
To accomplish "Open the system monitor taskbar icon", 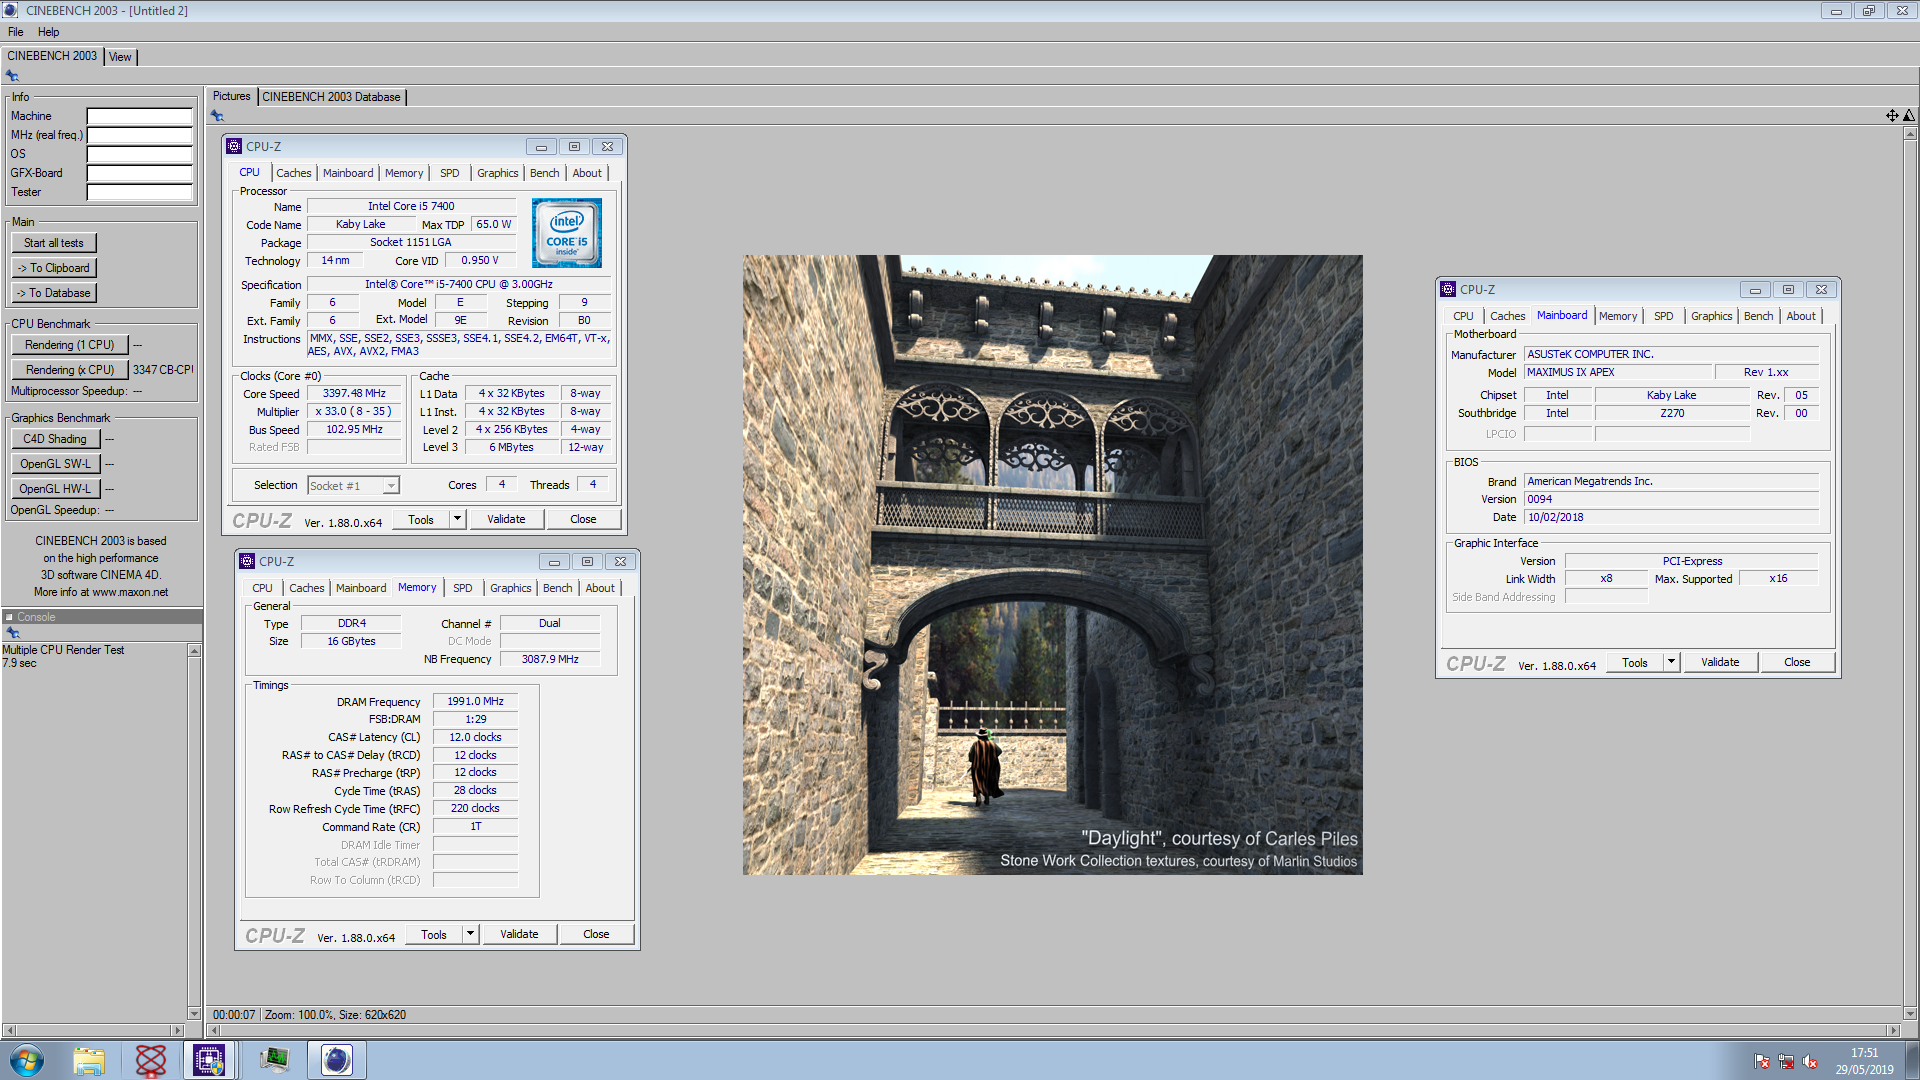I will 274,1060.
